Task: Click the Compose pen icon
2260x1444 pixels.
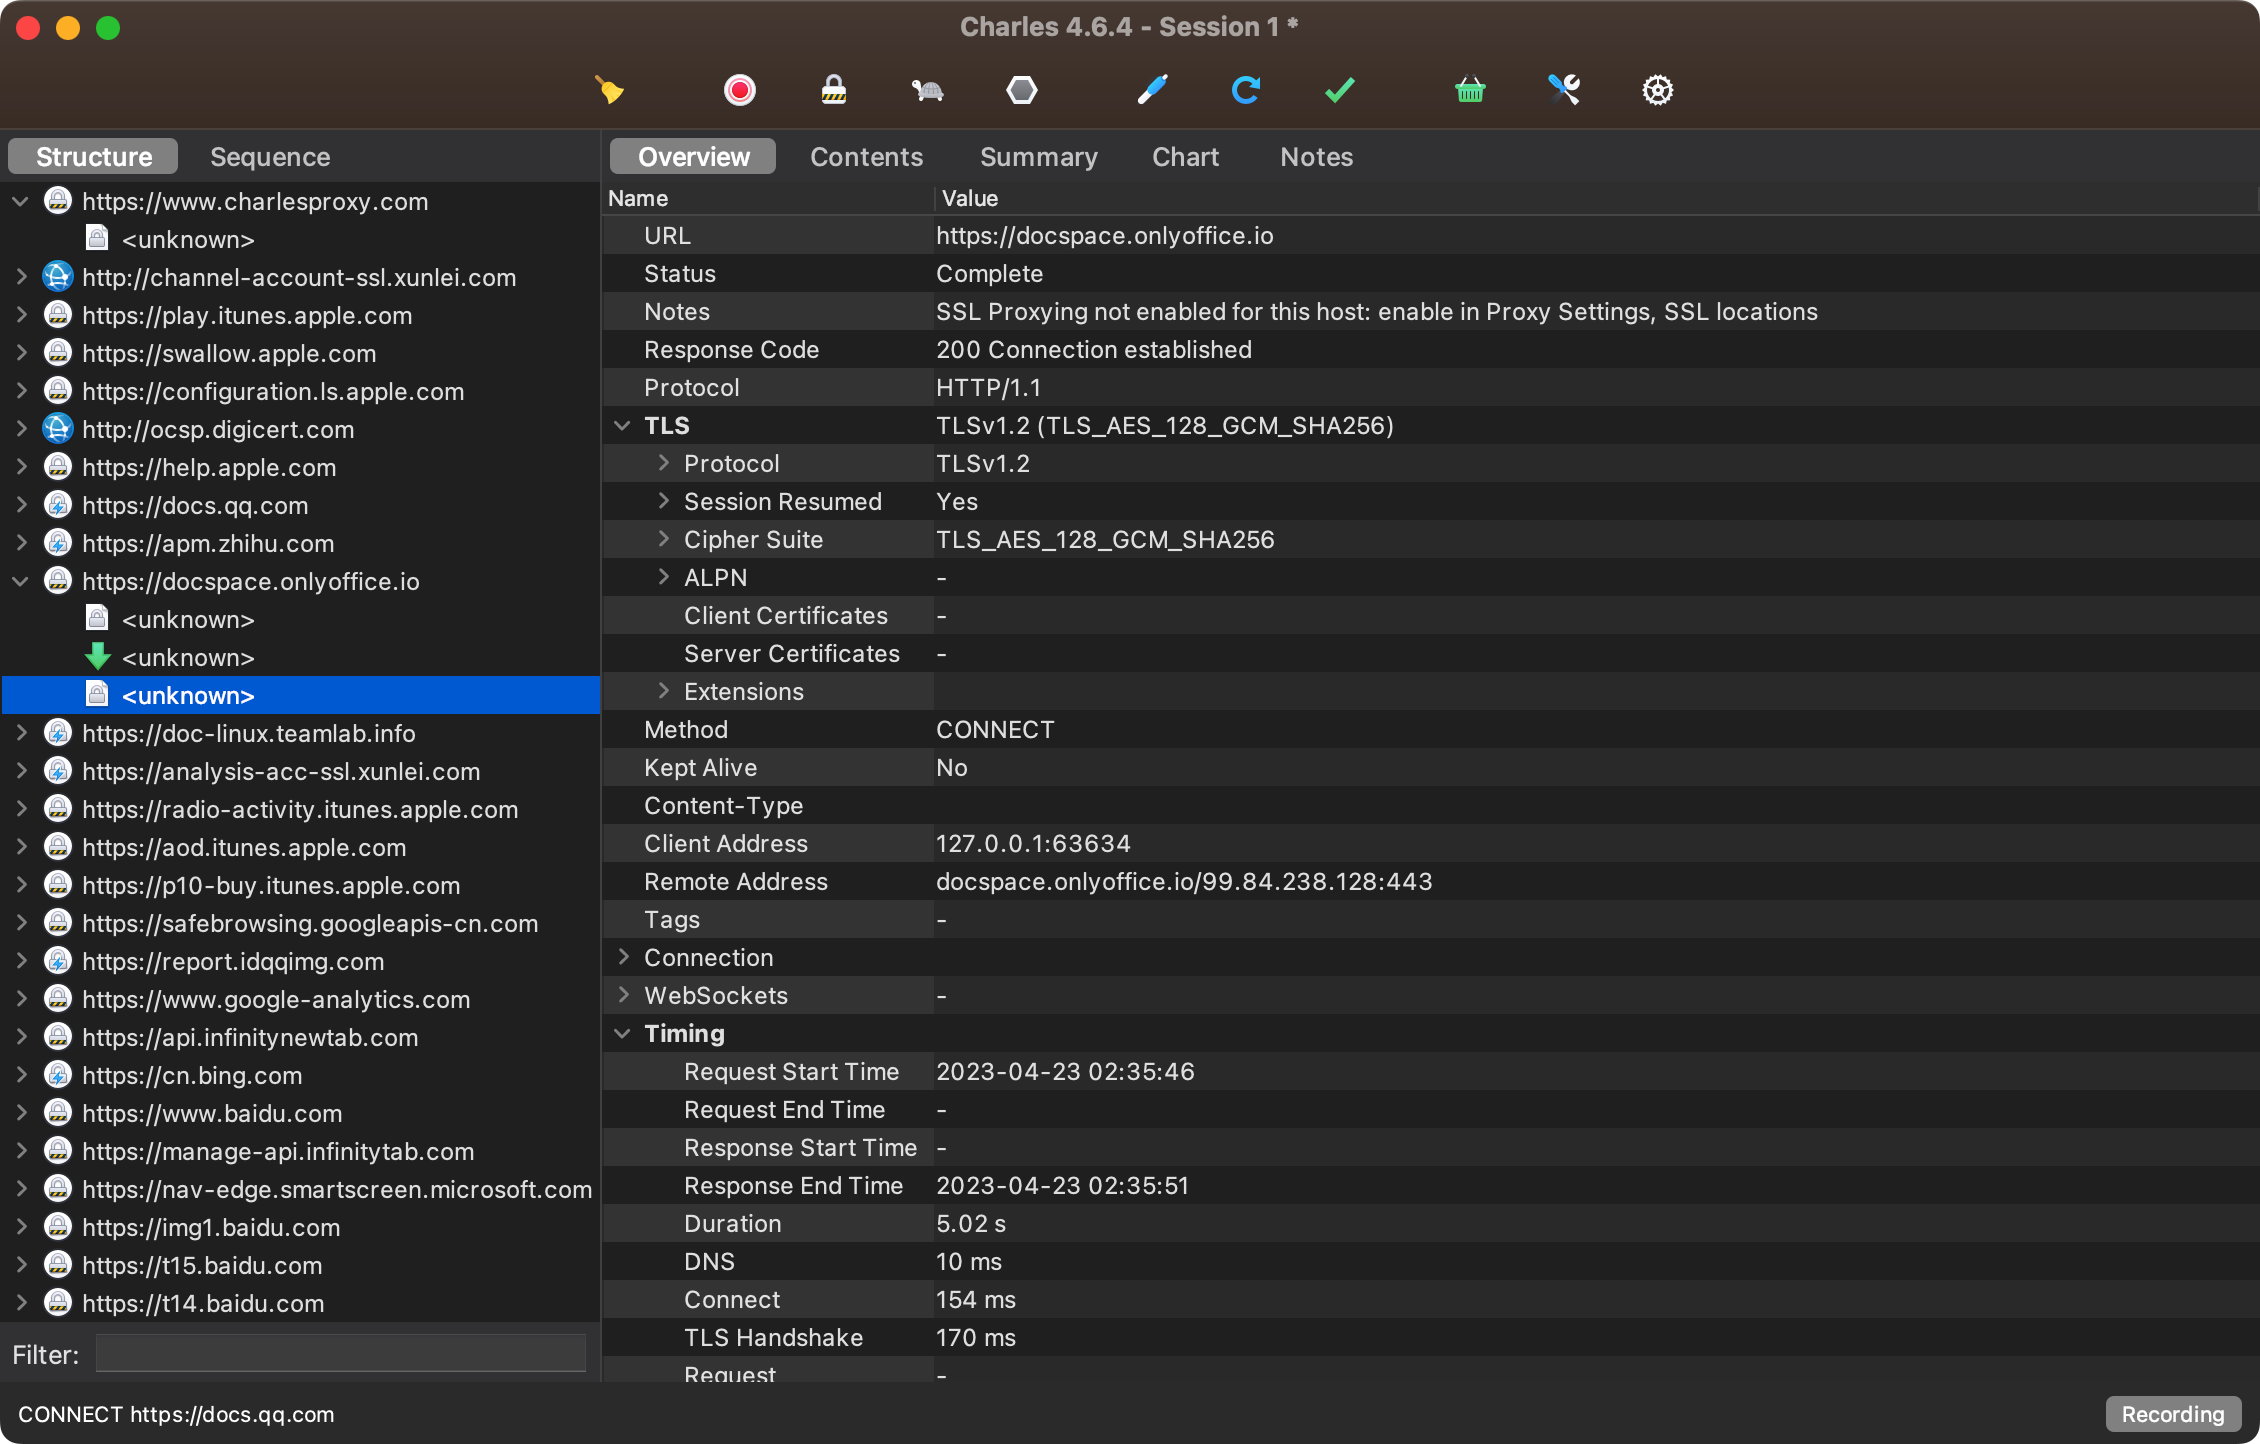Action: [1153, 90]
